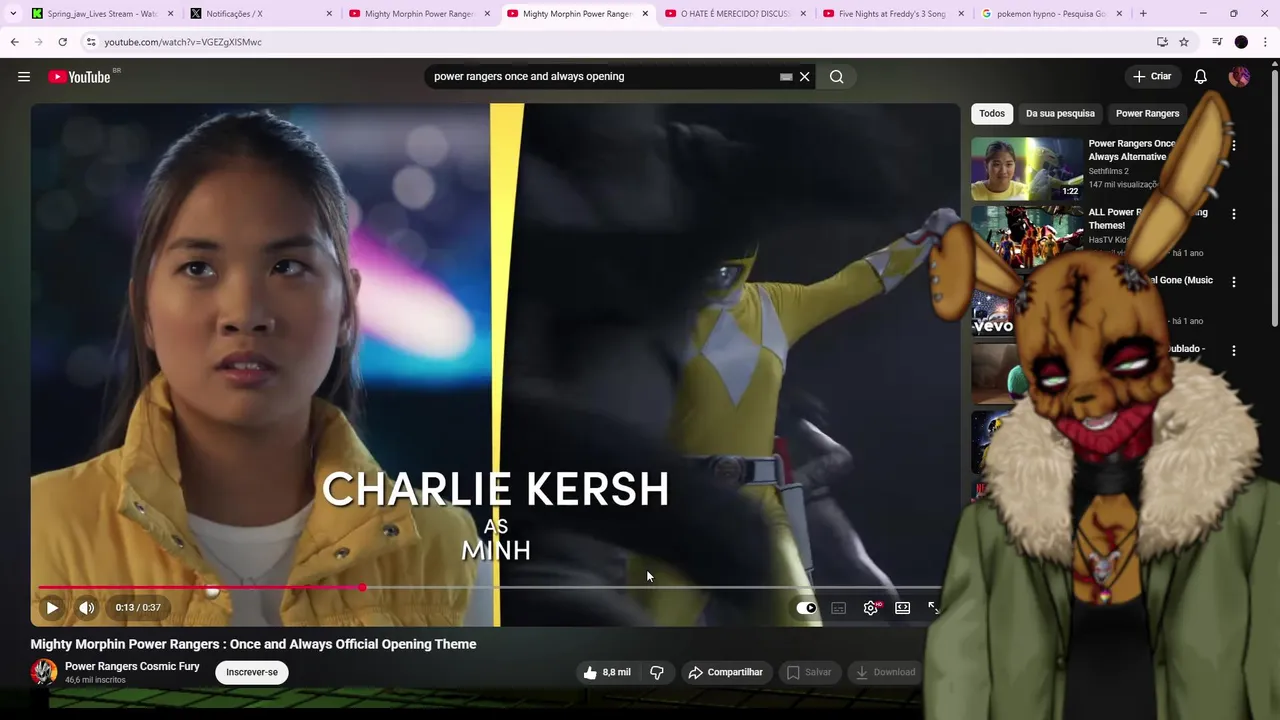Open a new browser tab
This screenshot has height=720, width=1280.
(x=1143, y=14)
